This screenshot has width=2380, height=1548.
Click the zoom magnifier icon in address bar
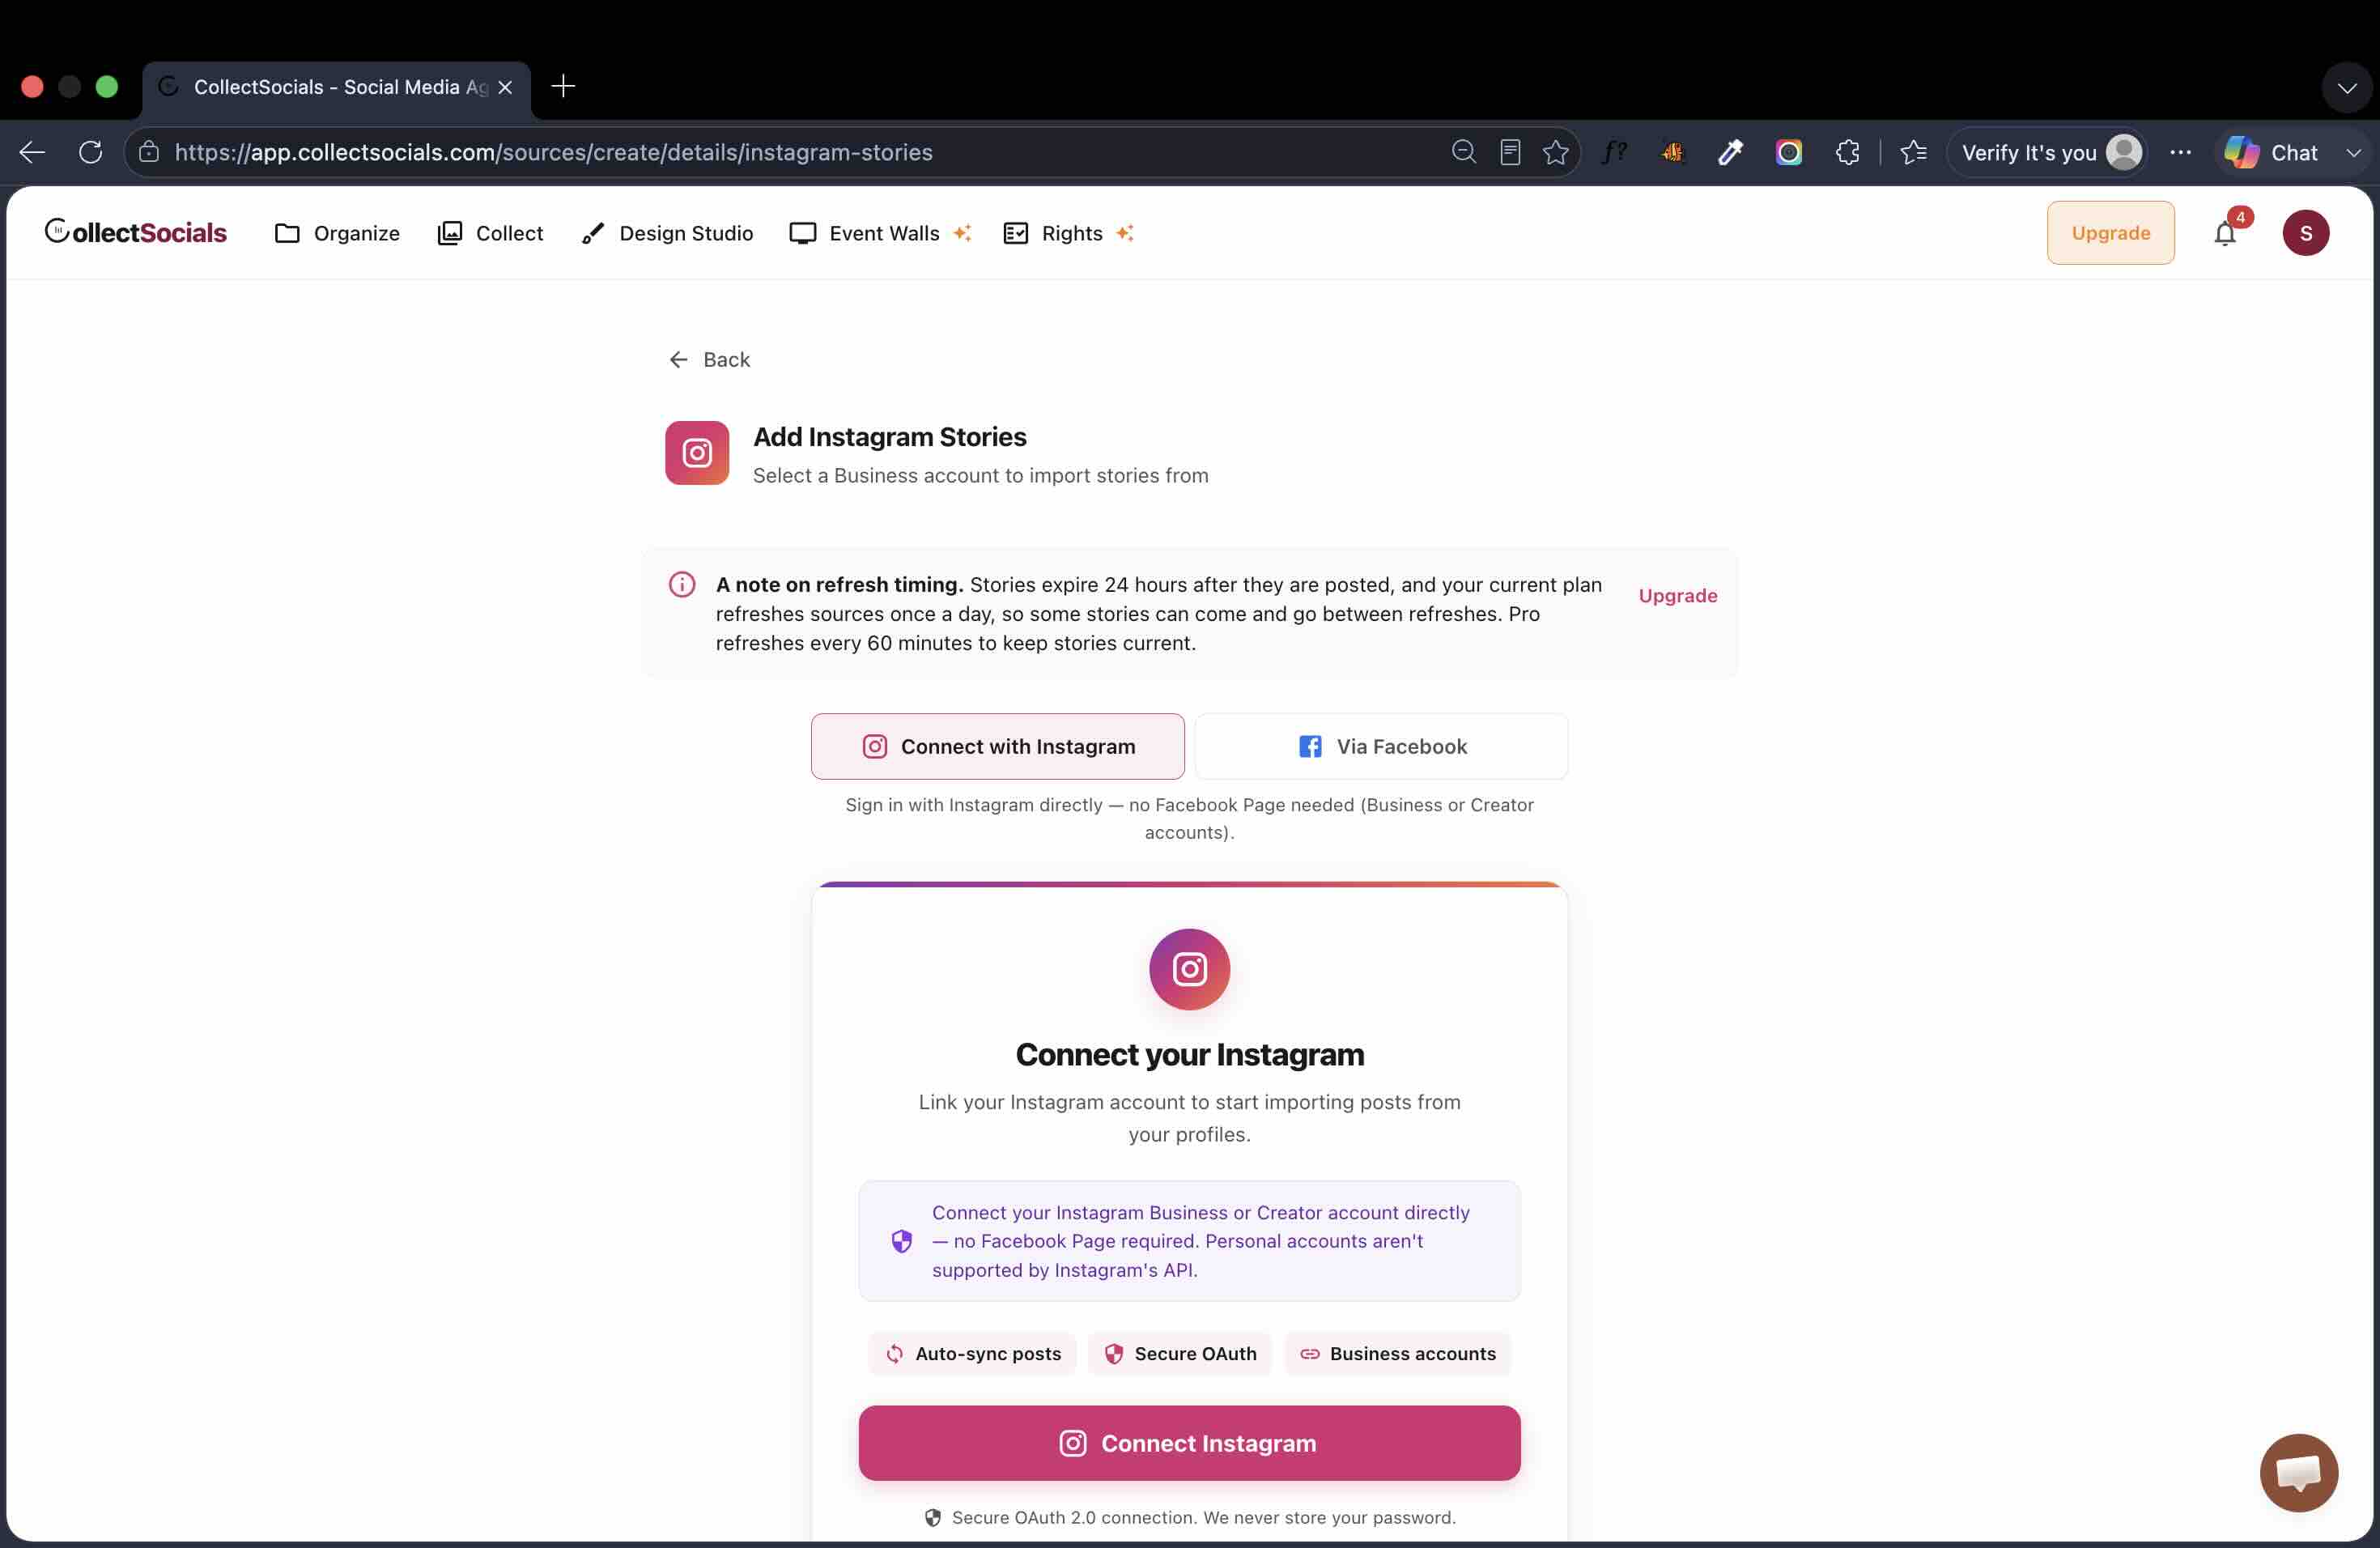click(x=1463, y=152)
